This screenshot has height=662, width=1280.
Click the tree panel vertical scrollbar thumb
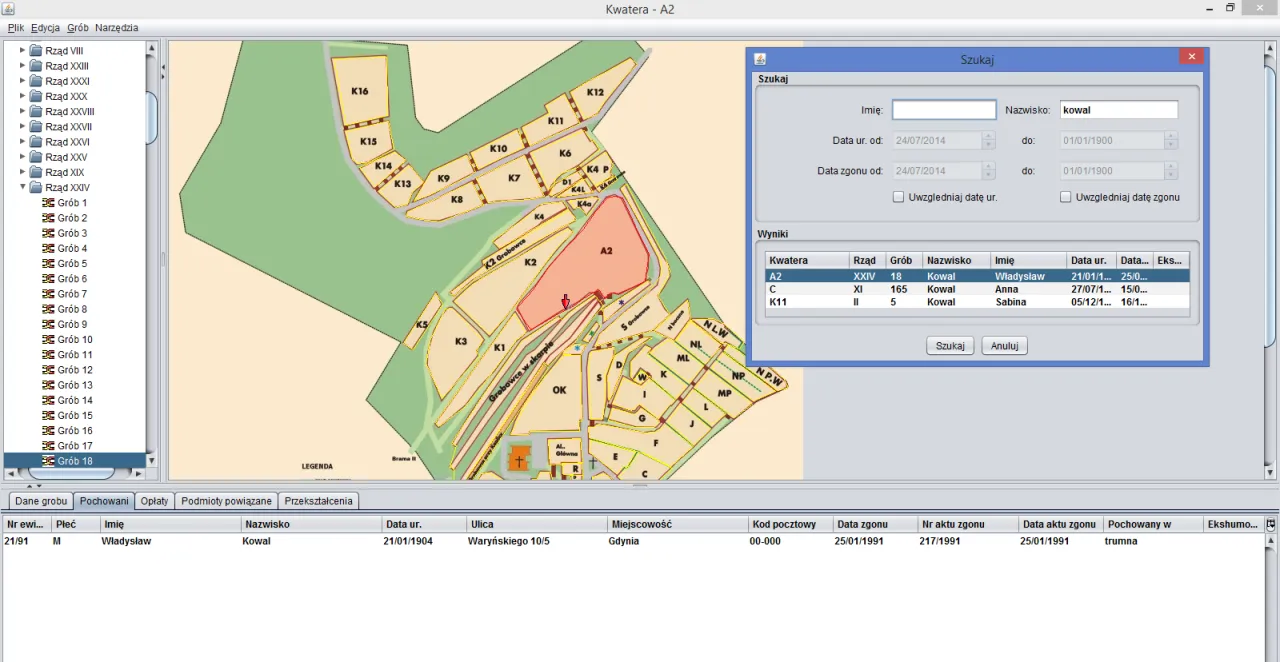click(152, 117)
